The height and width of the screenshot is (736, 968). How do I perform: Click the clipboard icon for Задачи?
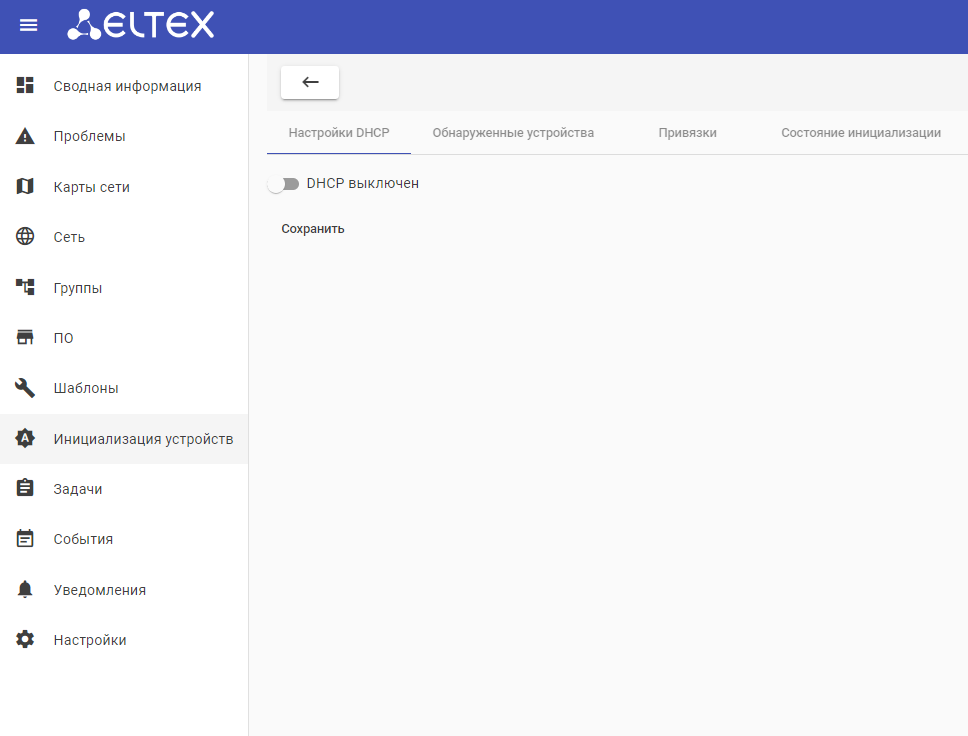[25, 489]
